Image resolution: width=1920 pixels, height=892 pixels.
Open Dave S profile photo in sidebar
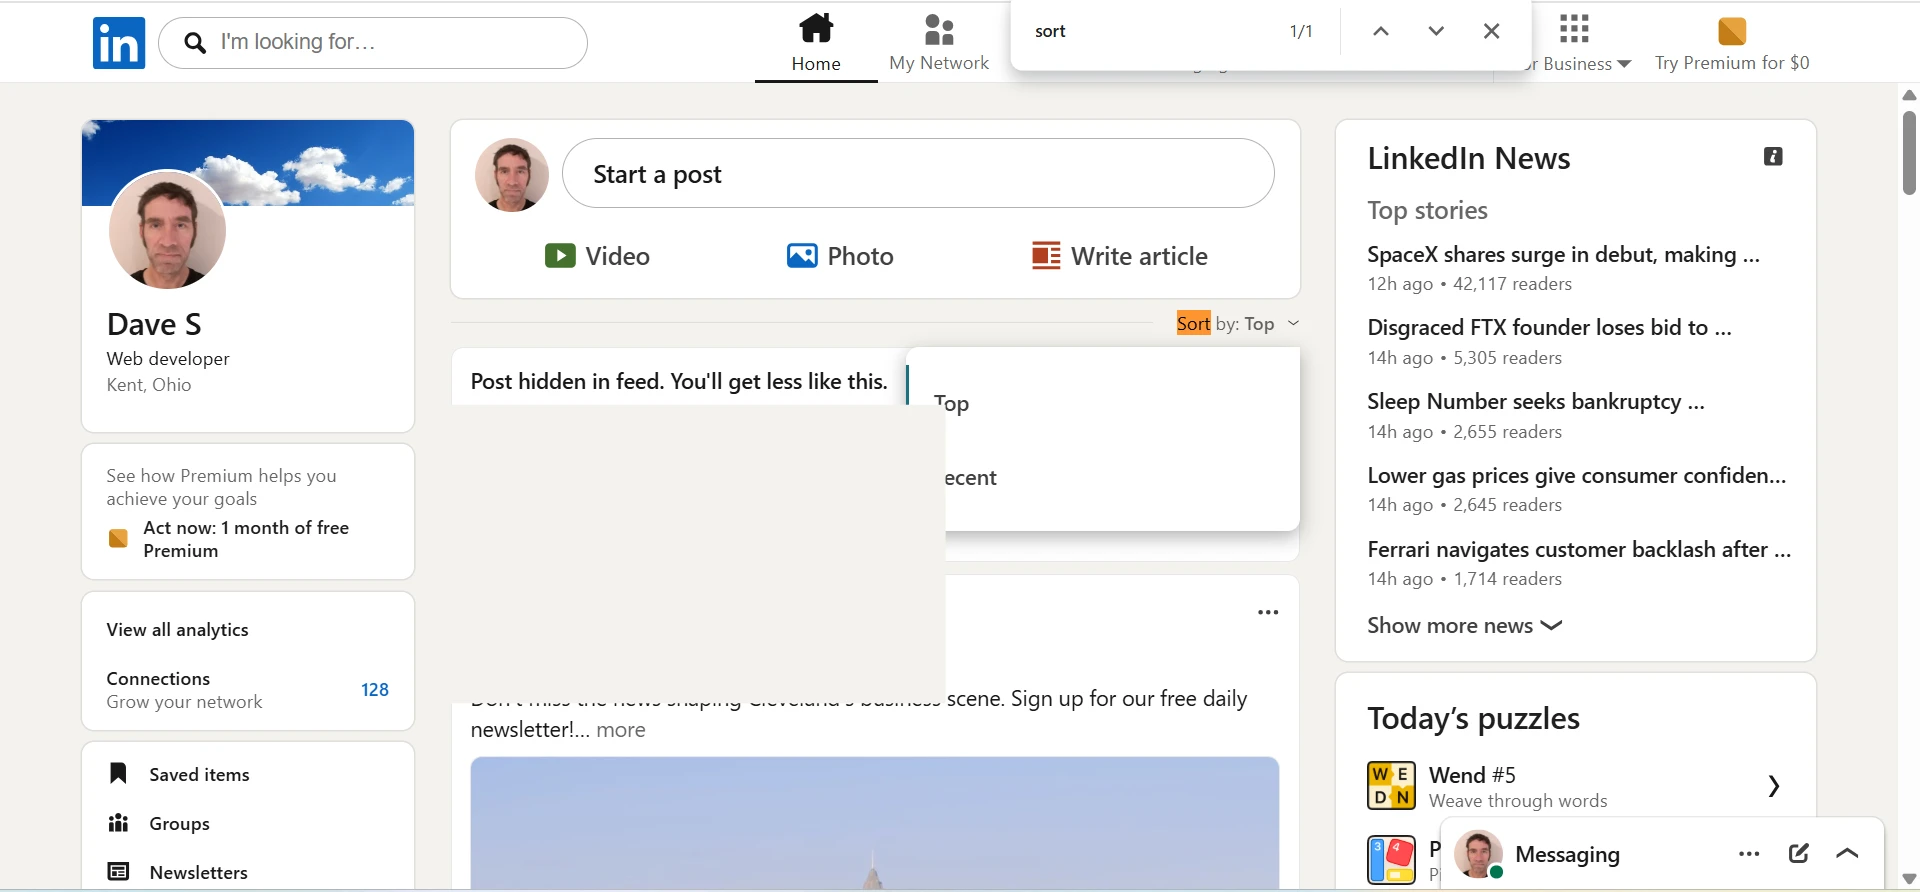(x=167, y=230)
